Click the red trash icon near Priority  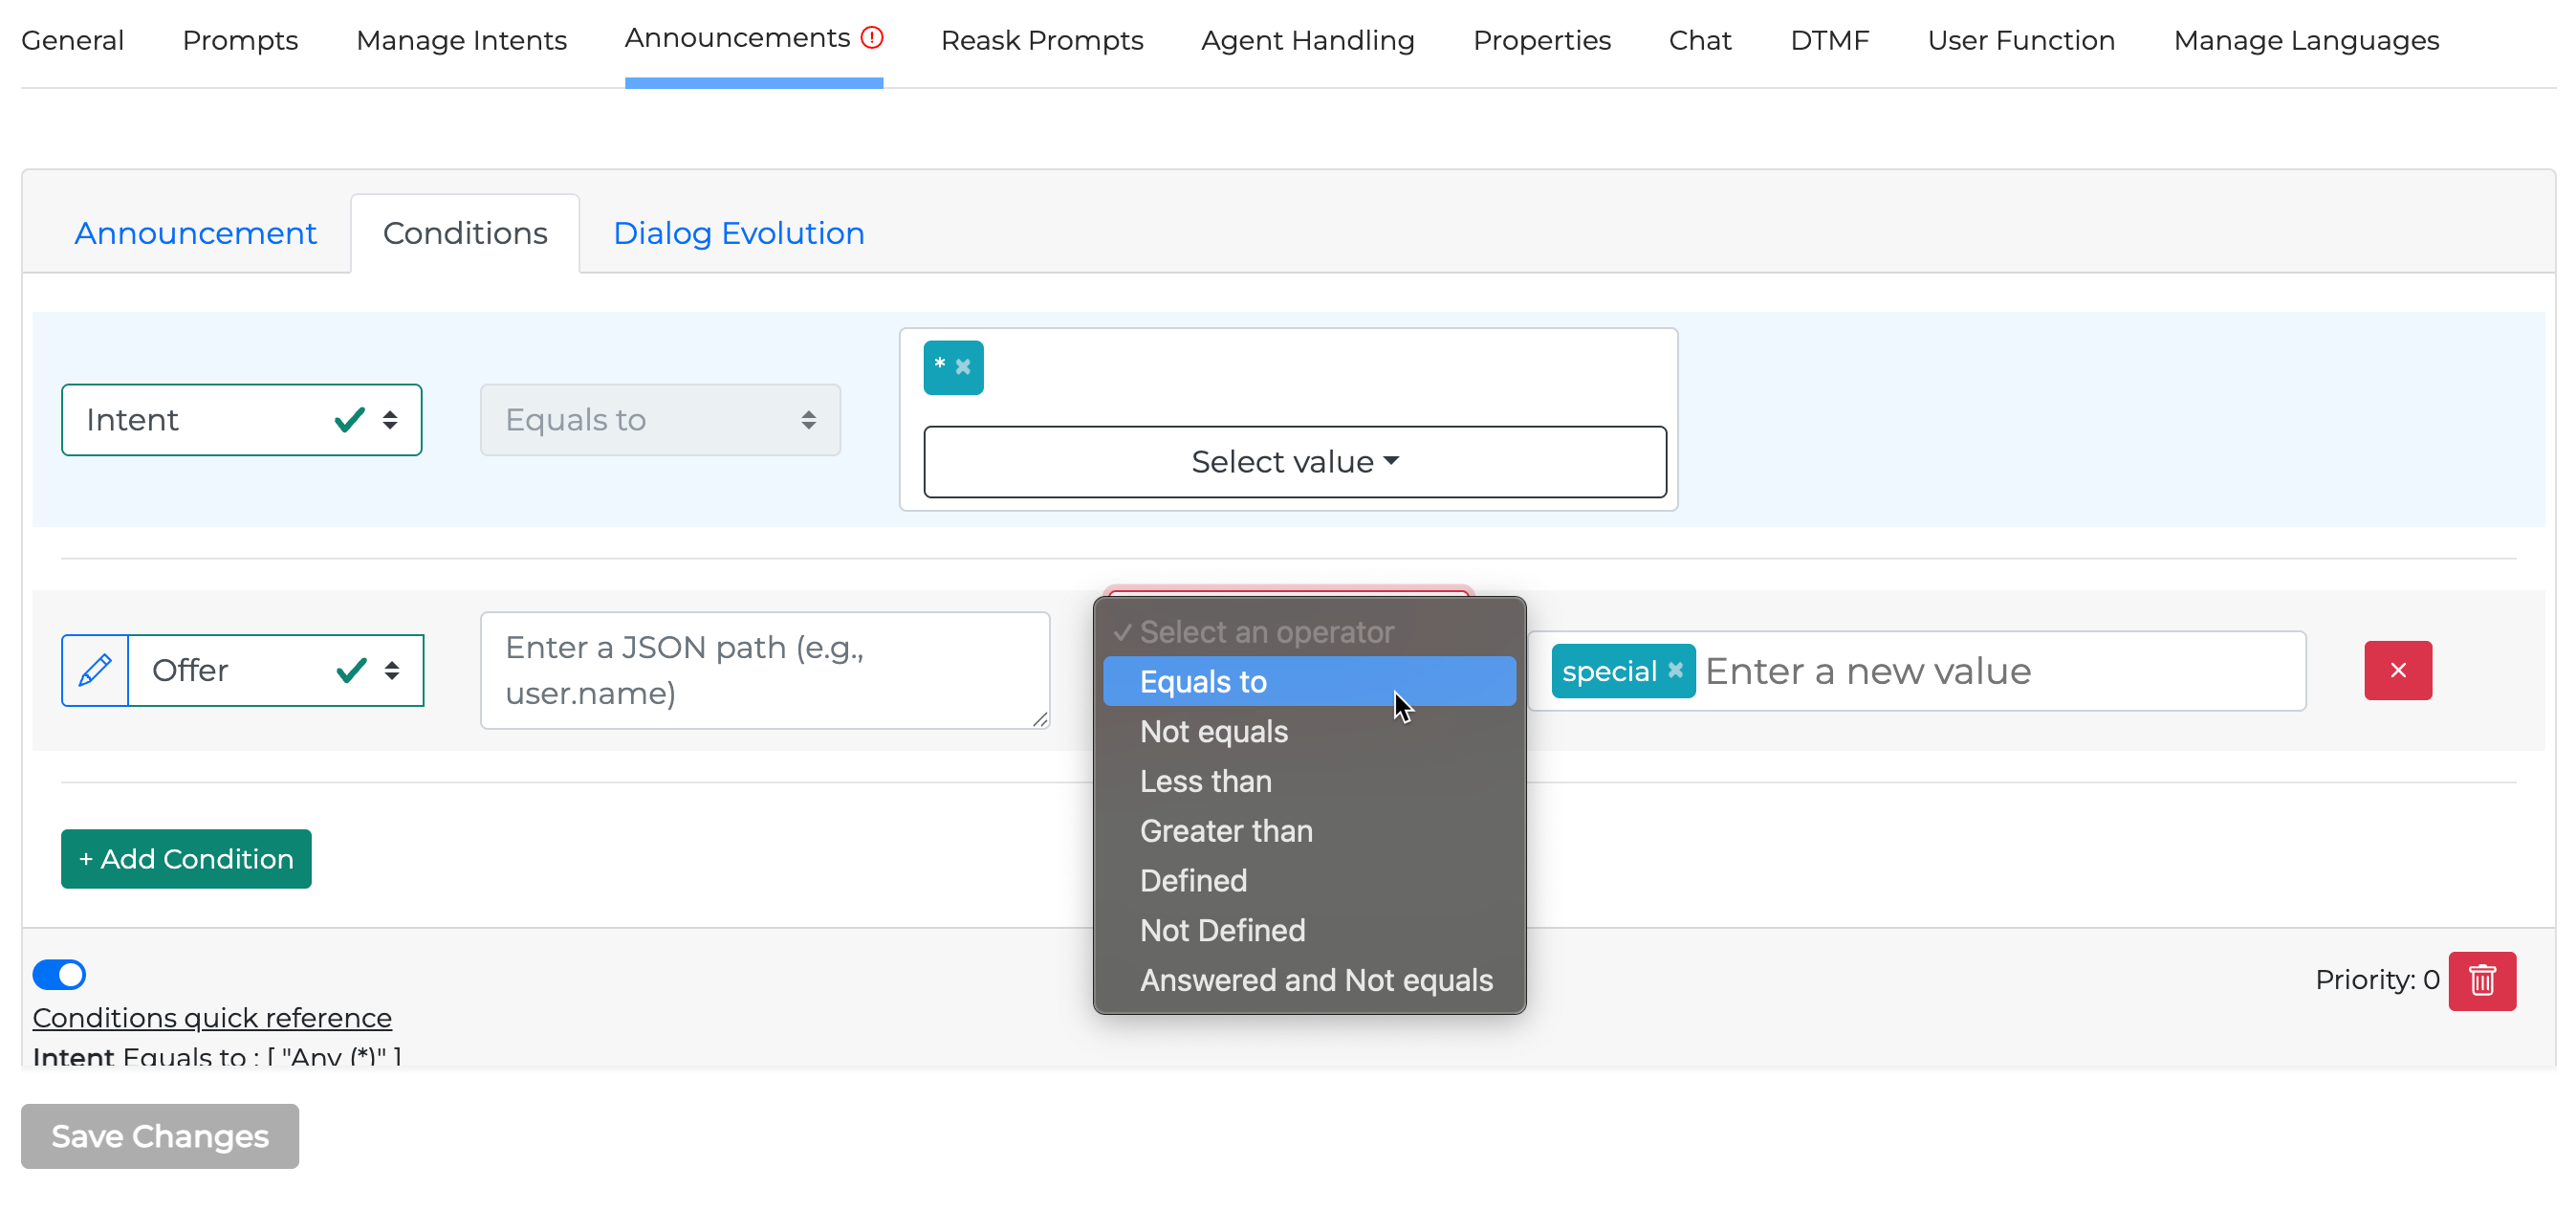[x=2481, y=980]
